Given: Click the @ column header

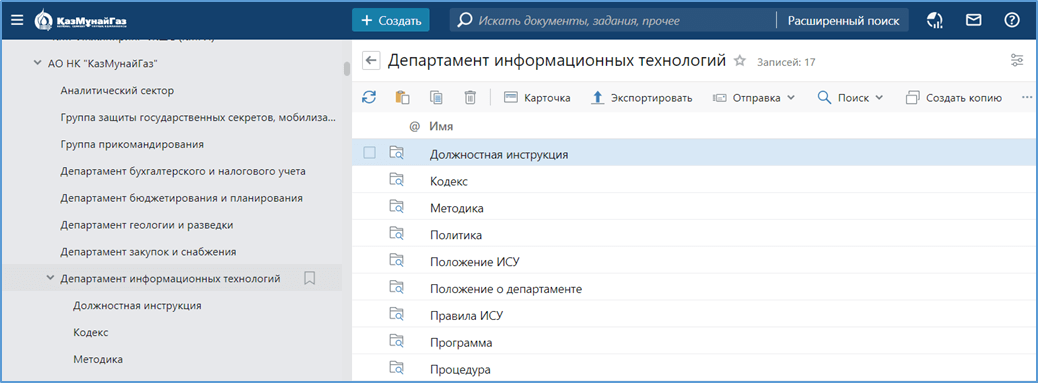Looking at the screenshot, I should pyautogui.click(x=414, y=126).
